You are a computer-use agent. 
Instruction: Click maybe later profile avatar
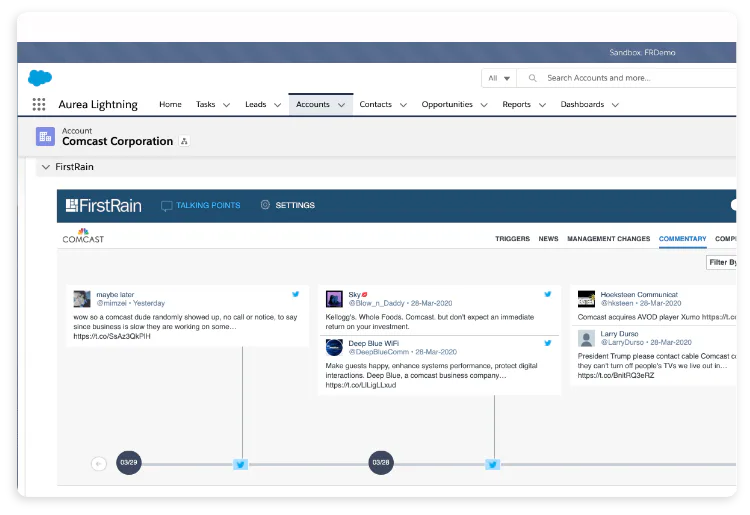coord(82,299)
